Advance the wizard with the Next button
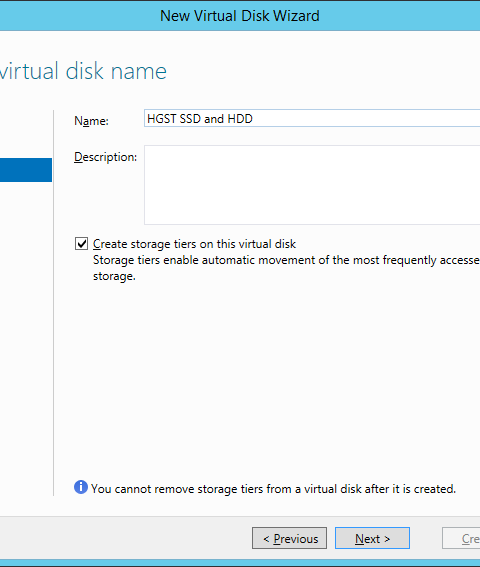Viewport: 480px width, 567px height. pyautogui.click(x=372, y=538)
